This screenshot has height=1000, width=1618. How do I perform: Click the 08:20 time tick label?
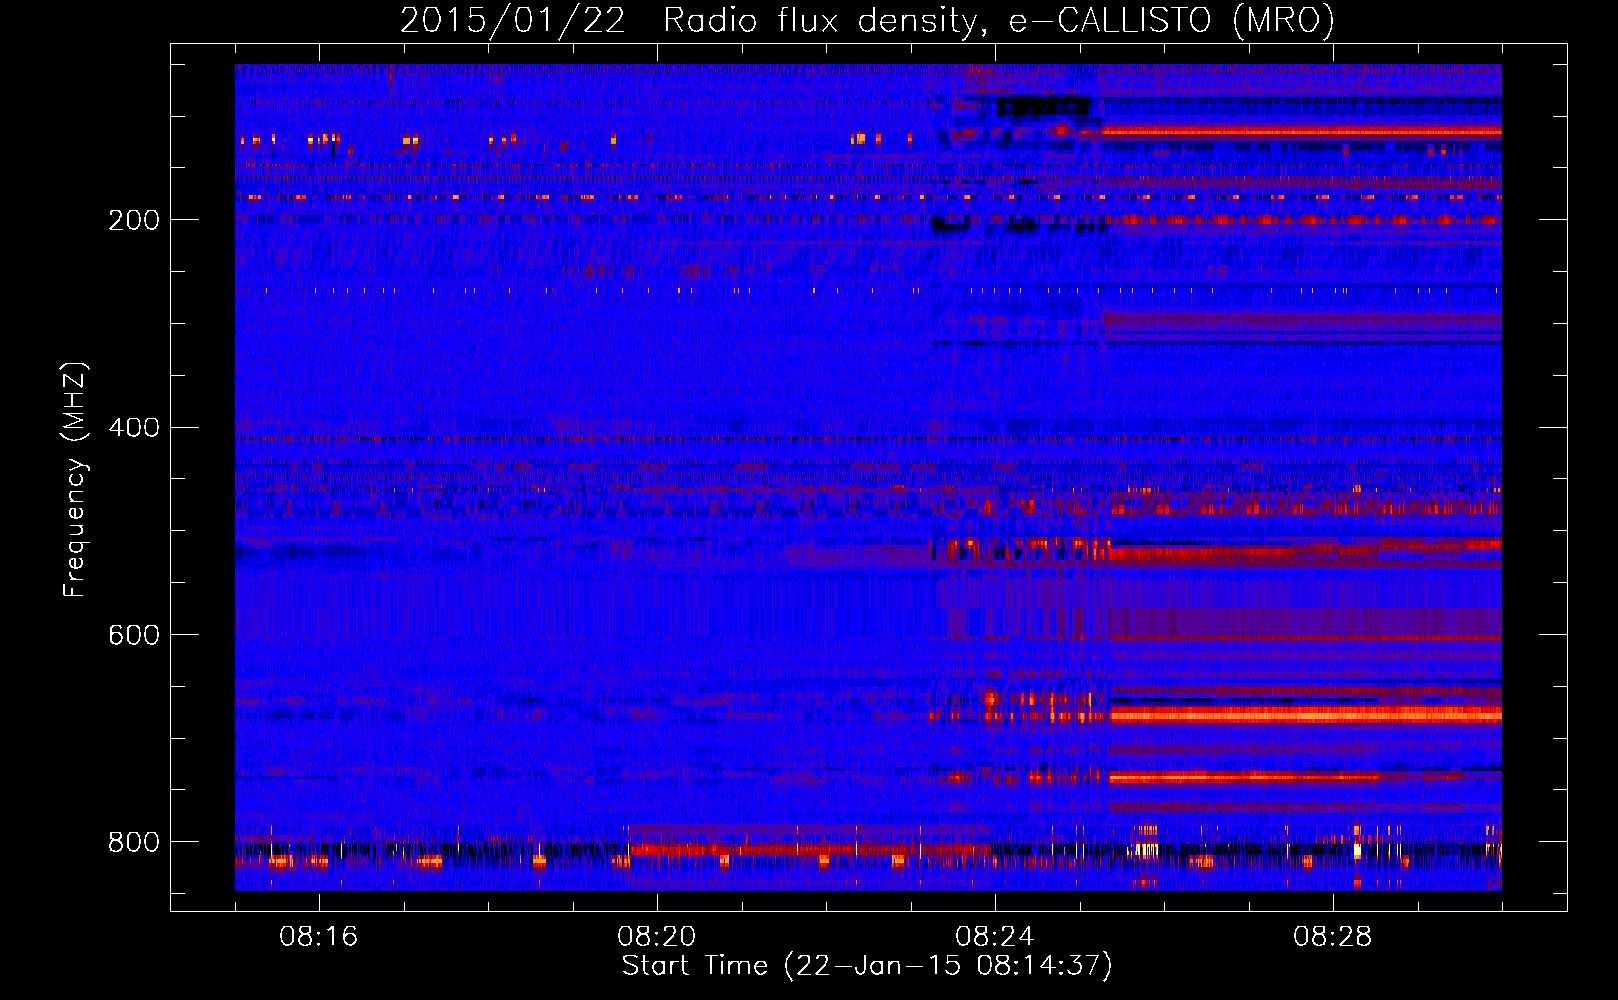[657, 937]
